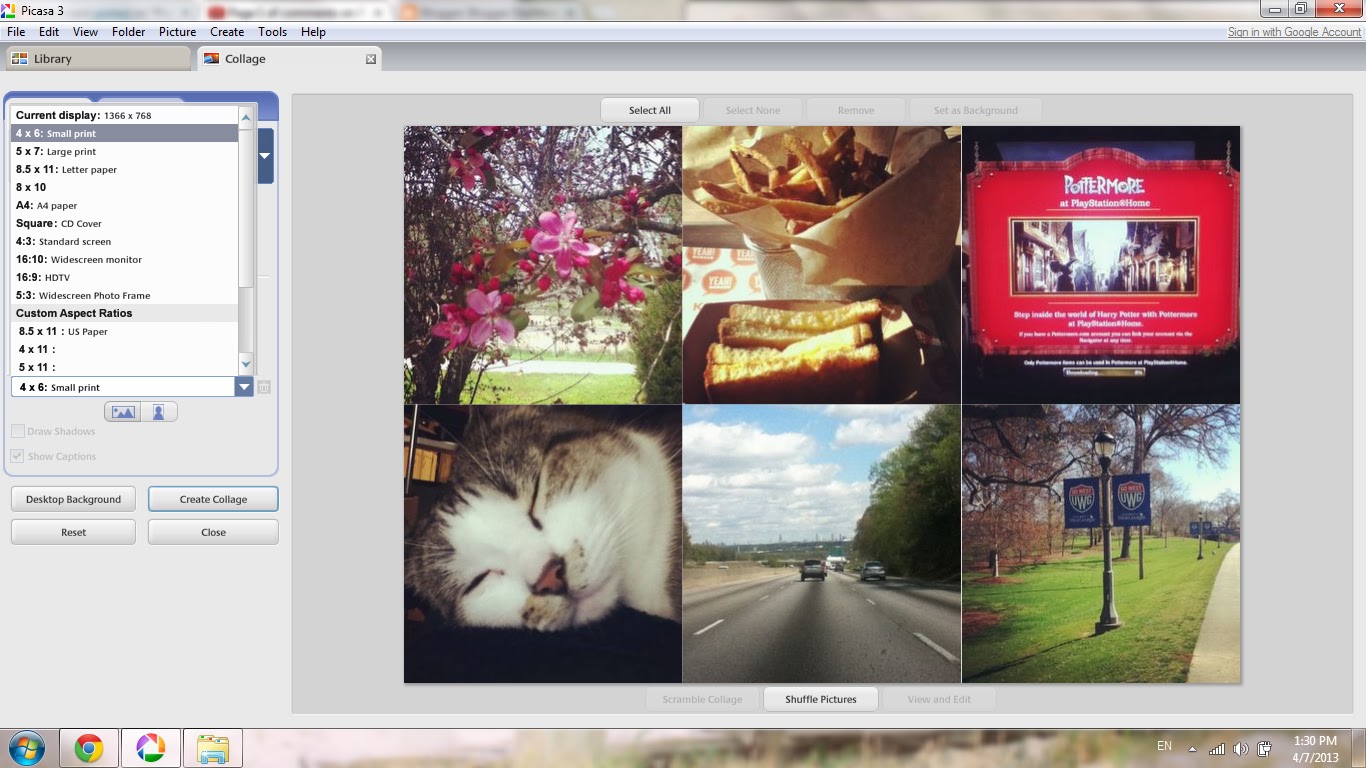Open the aspect ratio dropdown showing 4 x 6
The width and height of the screenshot is (1366, 768).
click(x=244, y=386)
